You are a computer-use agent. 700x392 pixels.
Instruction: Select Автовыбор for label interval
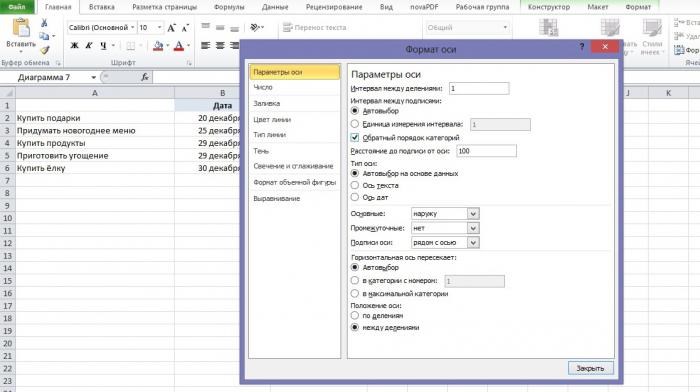coord(355,110)
